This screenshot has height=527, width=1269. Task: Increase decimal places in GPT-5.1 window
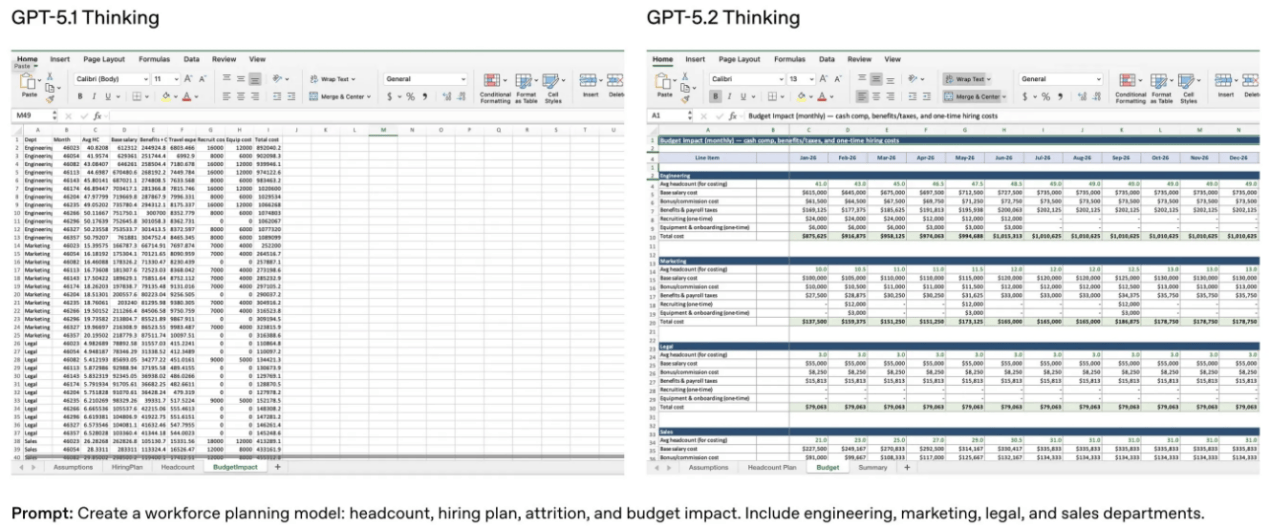click(447, 96)
